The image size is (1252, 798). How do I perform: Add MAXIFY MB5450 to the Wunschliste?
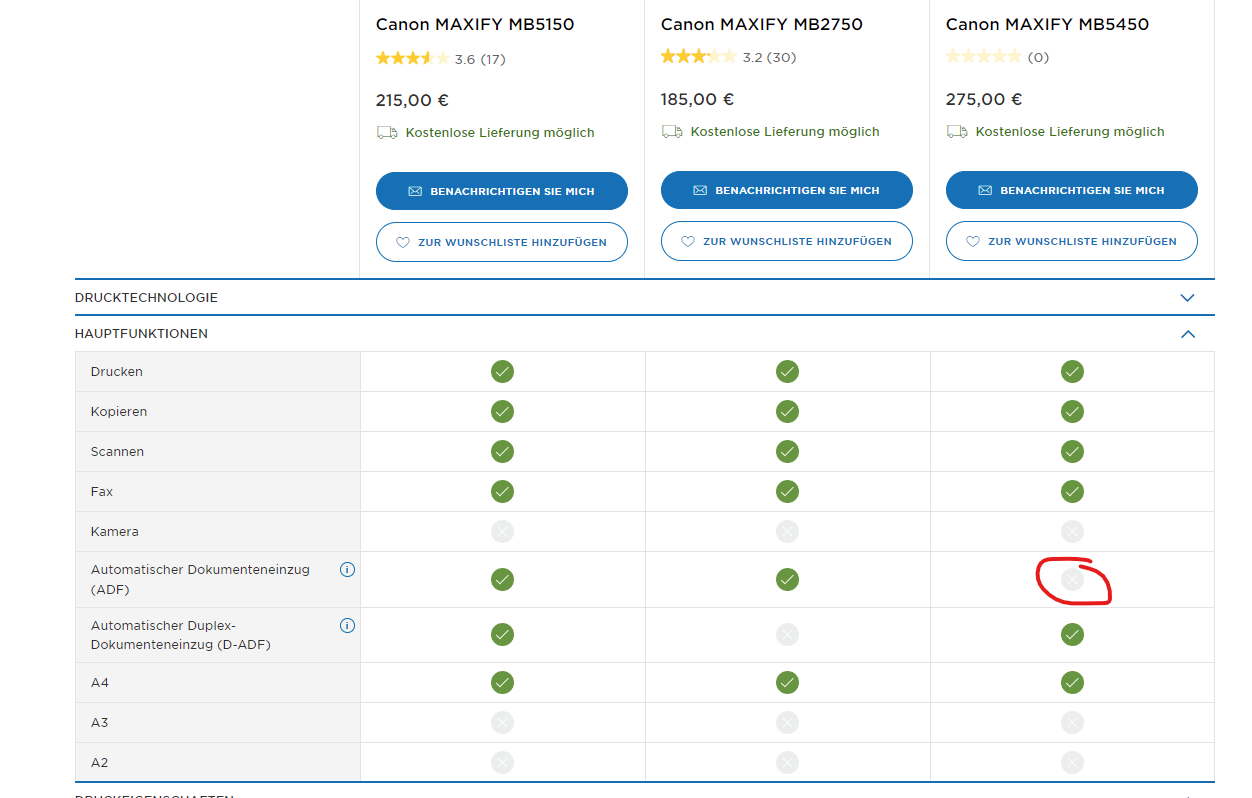pos(1072,241)
